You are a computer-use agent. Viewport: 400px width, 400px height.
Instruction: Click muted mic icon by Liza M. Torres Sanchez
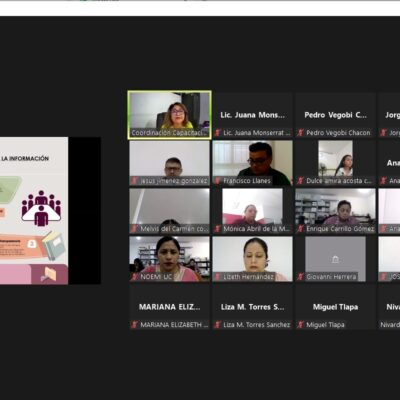(218, 325)
